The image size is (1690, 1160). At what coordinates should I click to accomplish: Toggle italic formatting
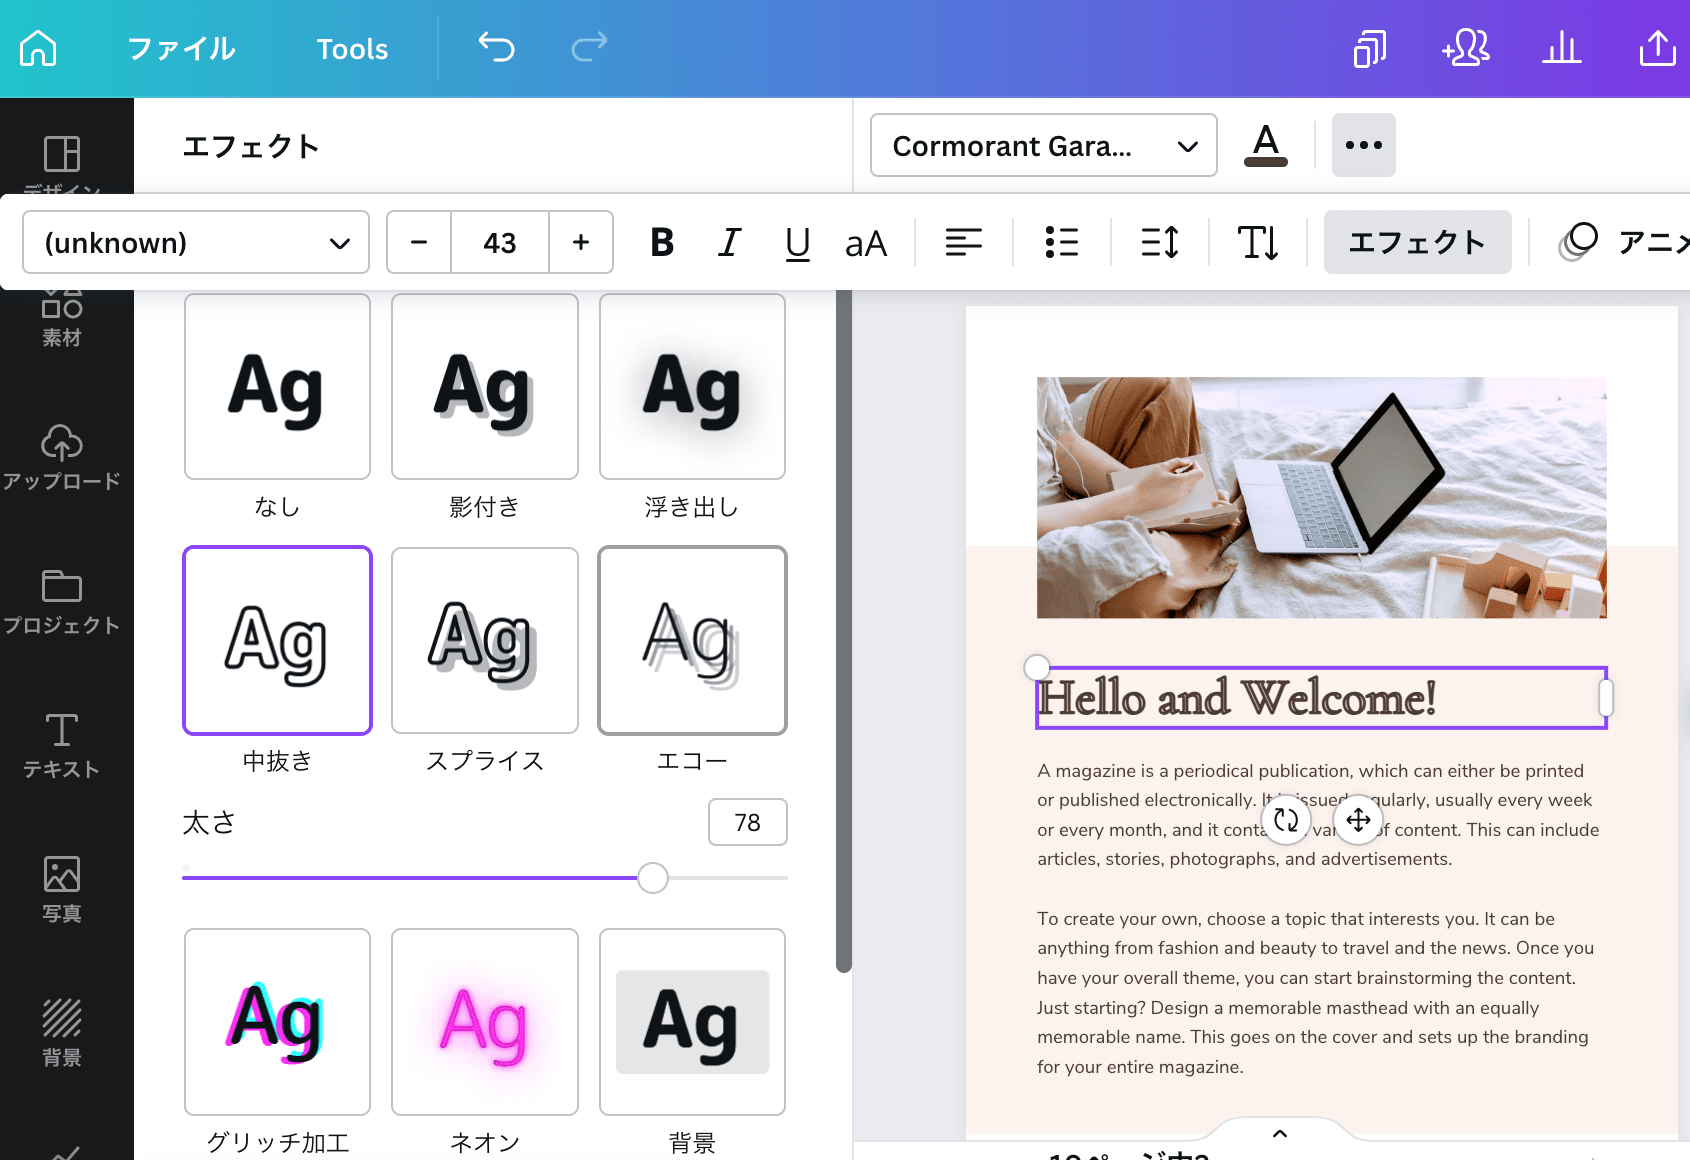(729, 242)
